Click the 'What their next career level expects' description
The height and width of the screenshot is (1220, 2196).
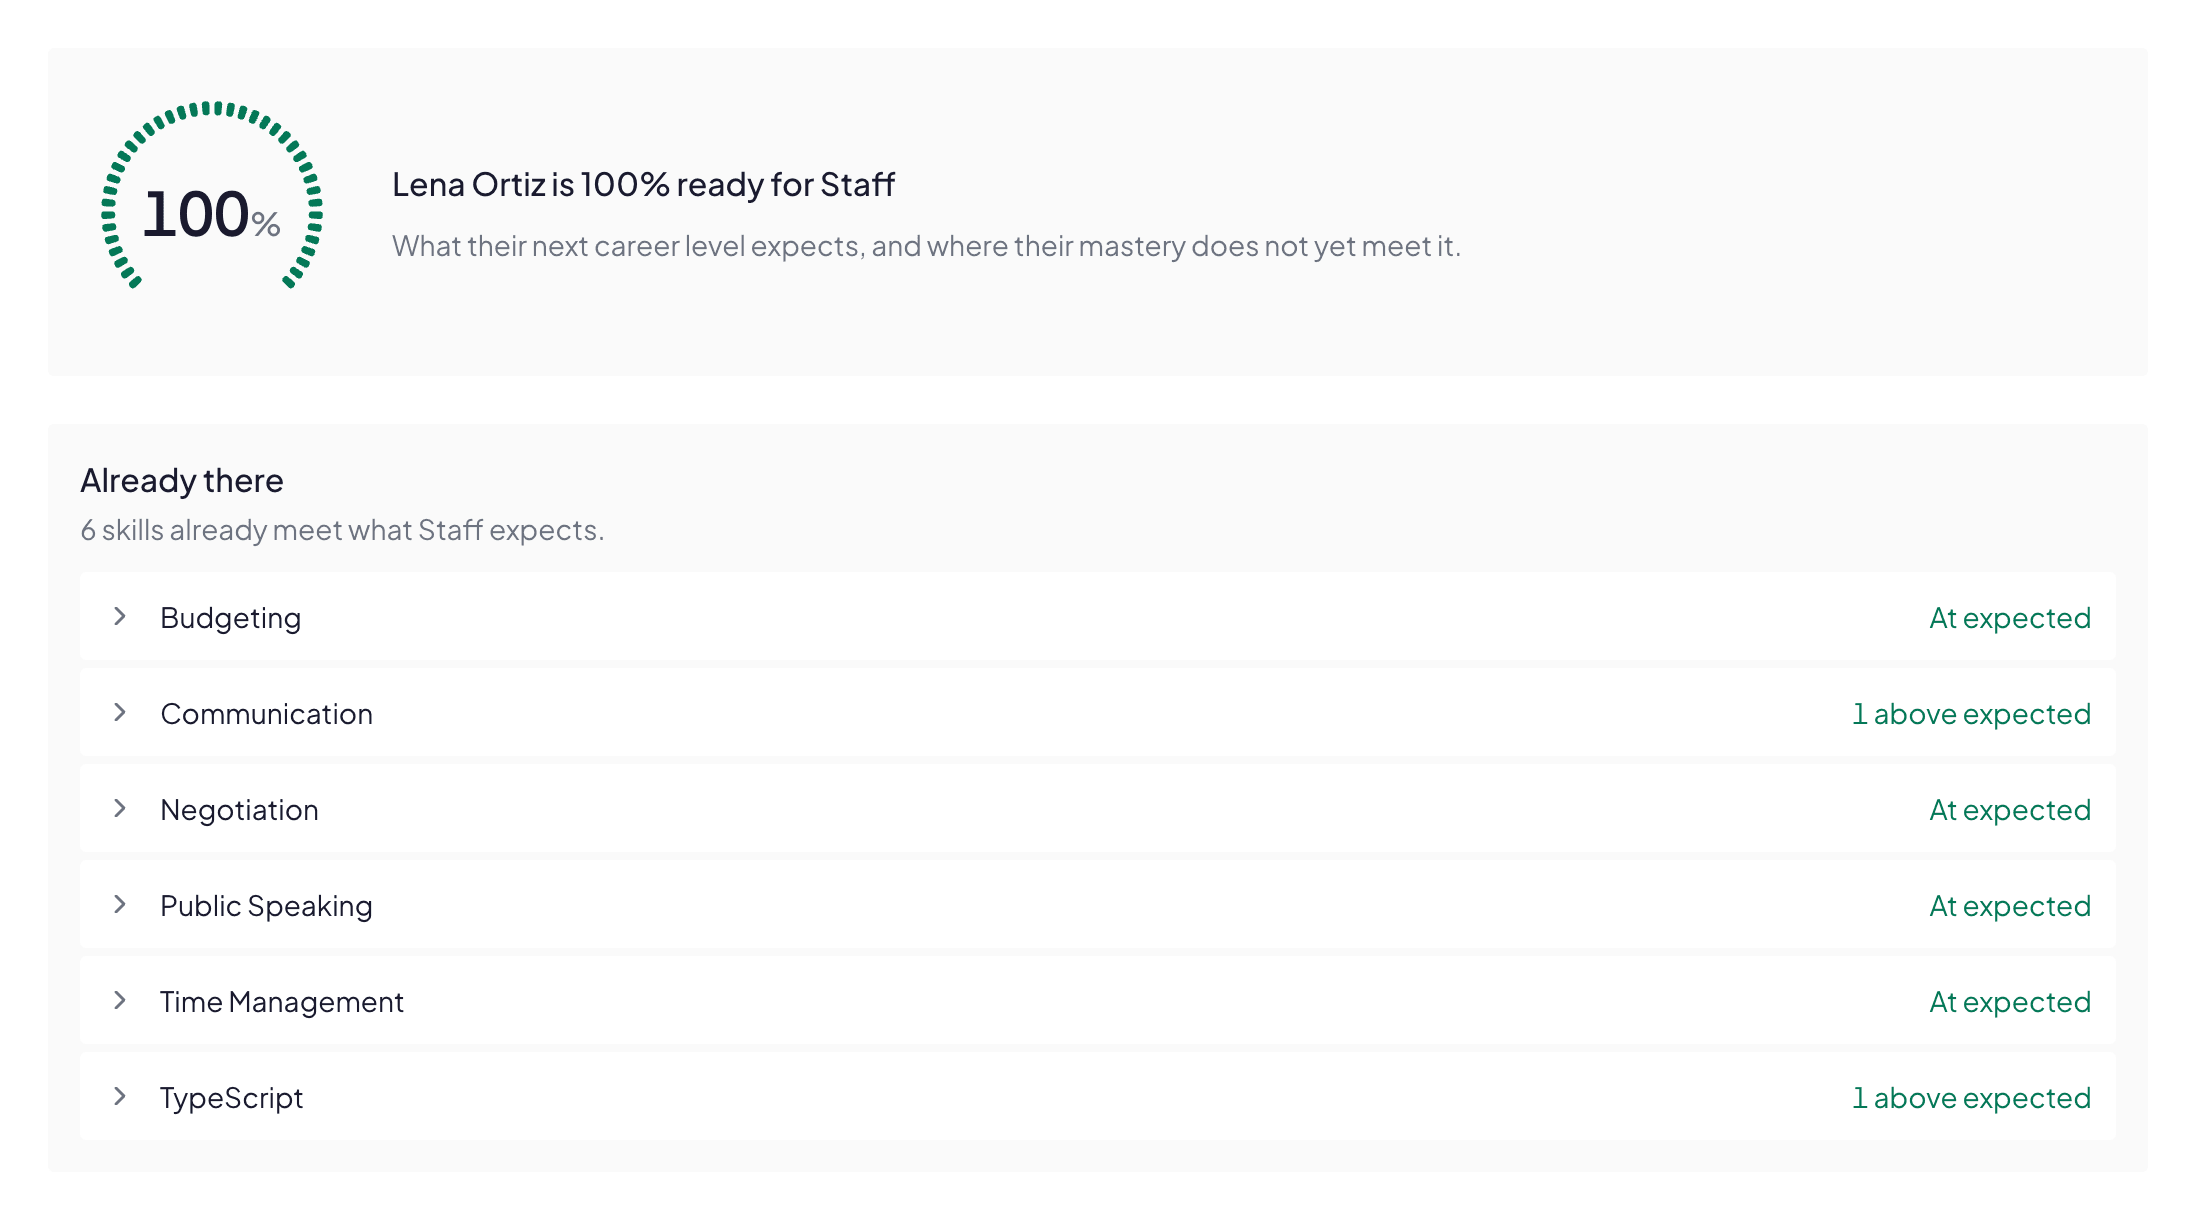pyautogui.click(x=926, y=246)
